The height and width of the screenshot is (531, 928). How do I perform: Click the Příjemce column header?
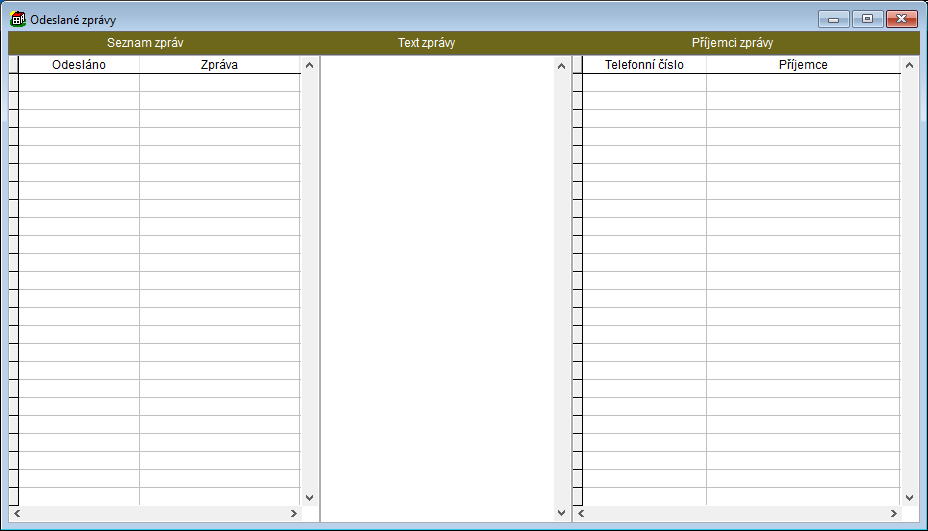(803, 65)
